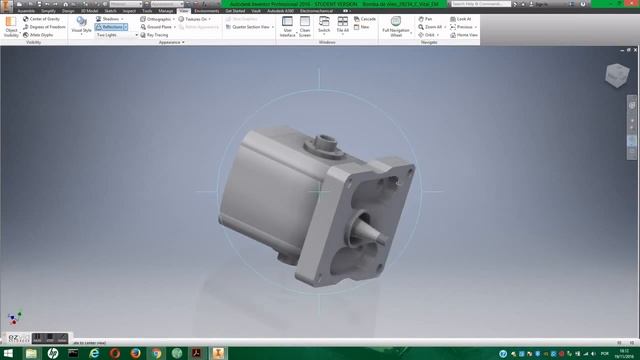Select Orbit tool
Screen dimensions: 640x360
tap(427, 35)
